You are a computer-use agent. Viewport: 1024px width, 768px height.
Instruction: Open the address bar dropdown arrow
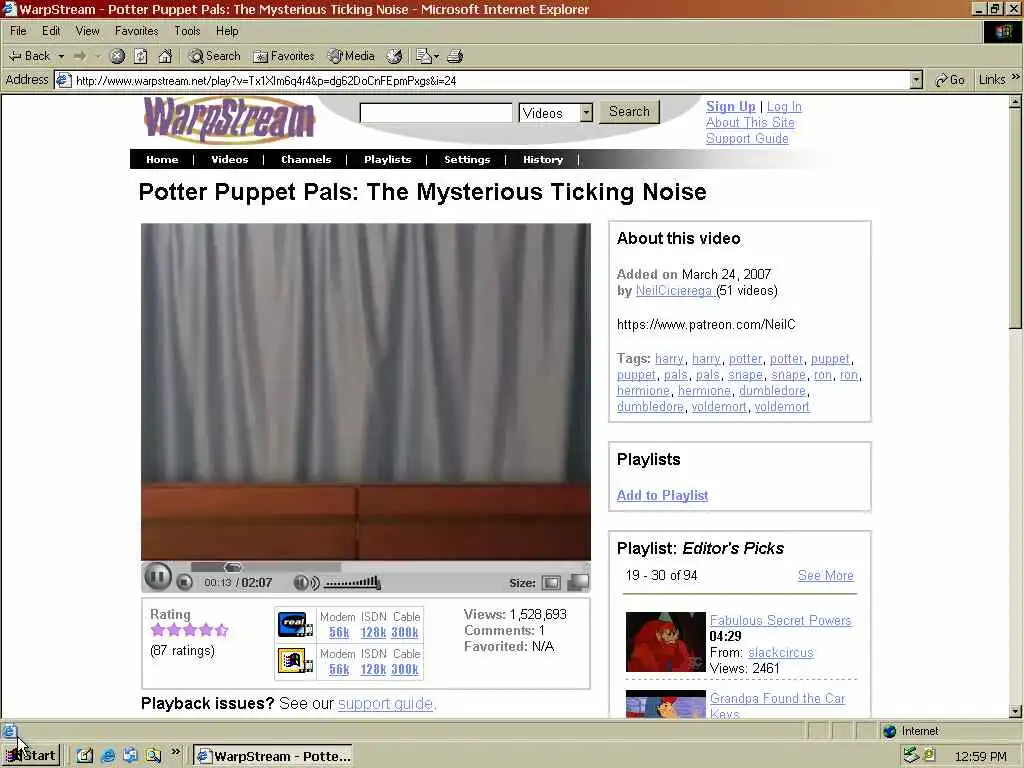[x=916, y=80]
